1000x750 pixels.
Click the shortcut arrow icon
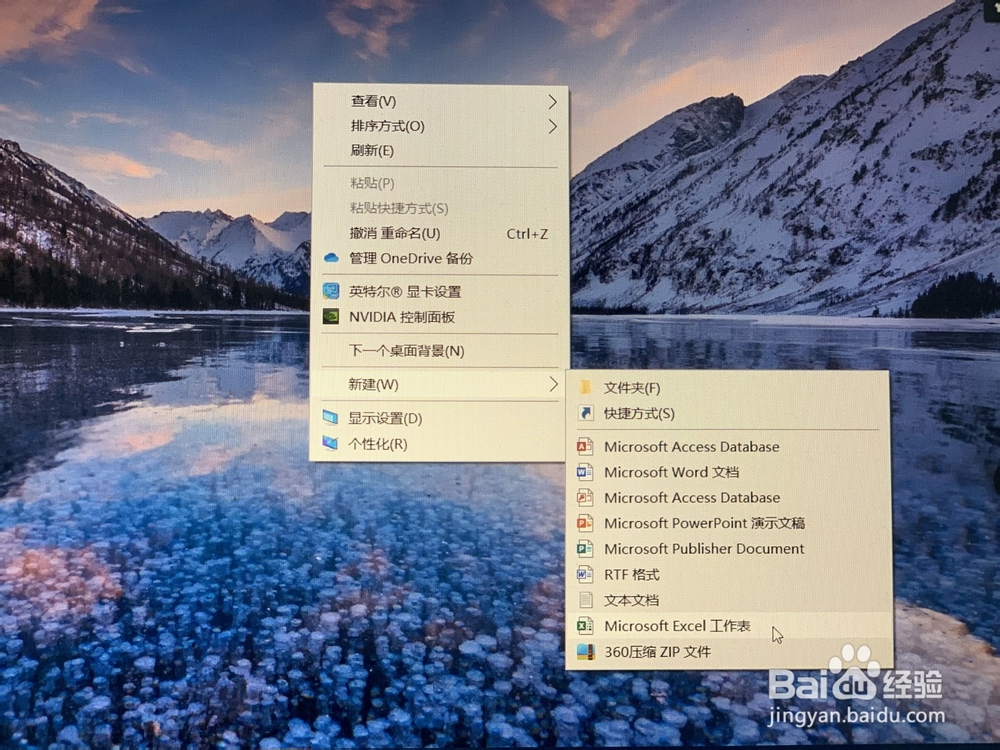click(585, 413)
